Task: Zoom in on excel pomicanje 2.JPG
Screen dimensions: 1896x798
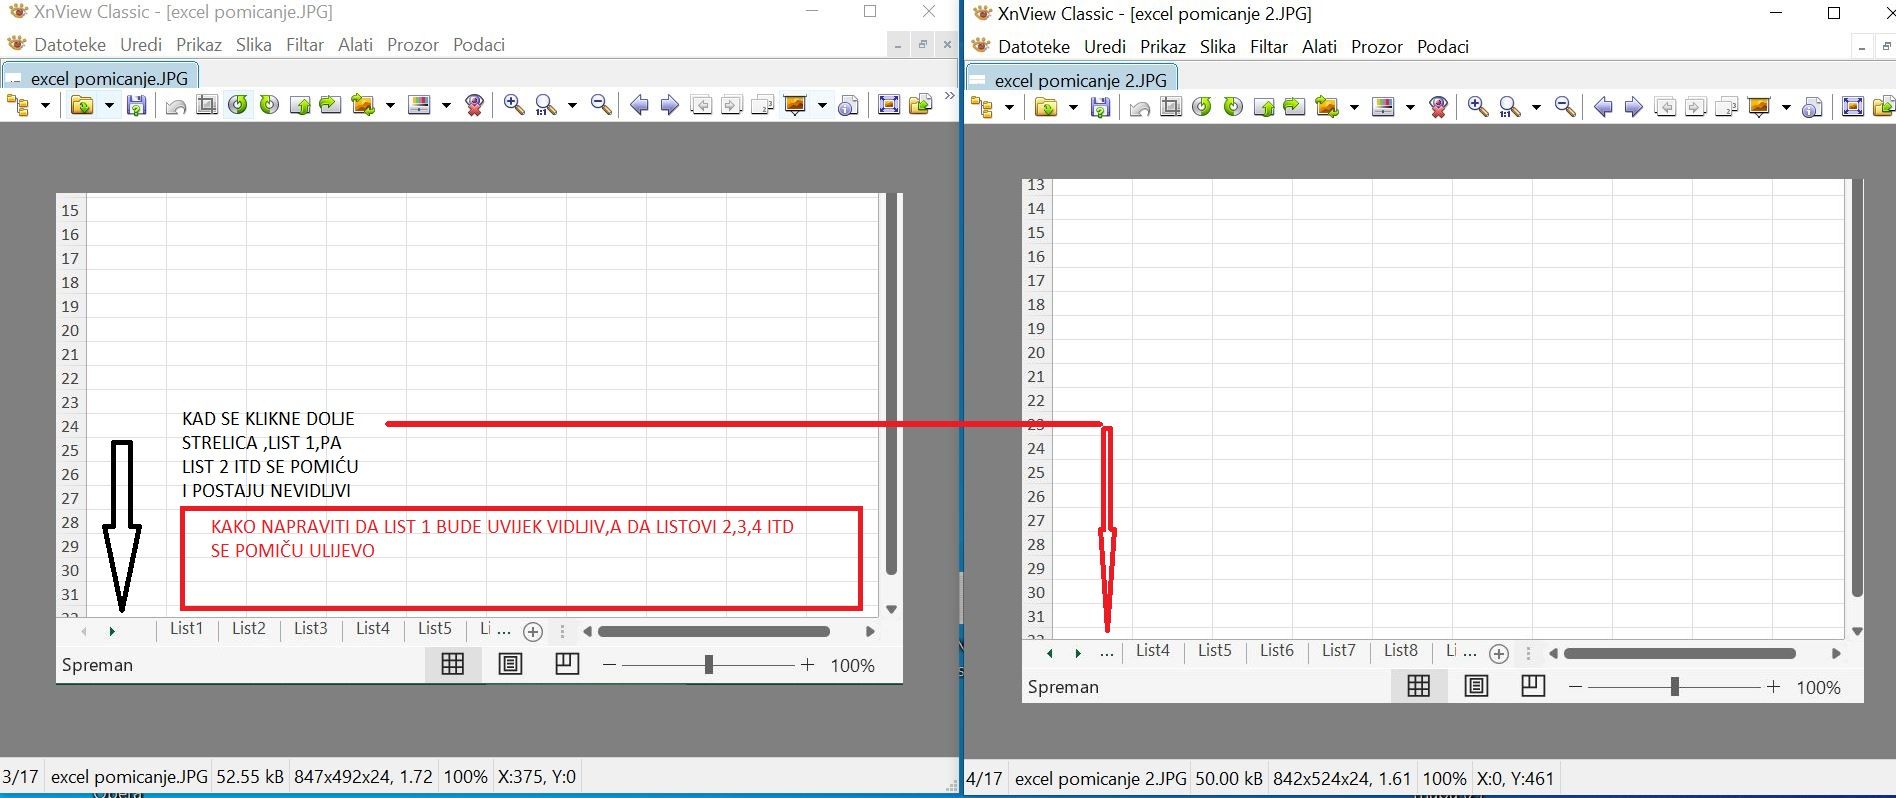Action: 1478,107
